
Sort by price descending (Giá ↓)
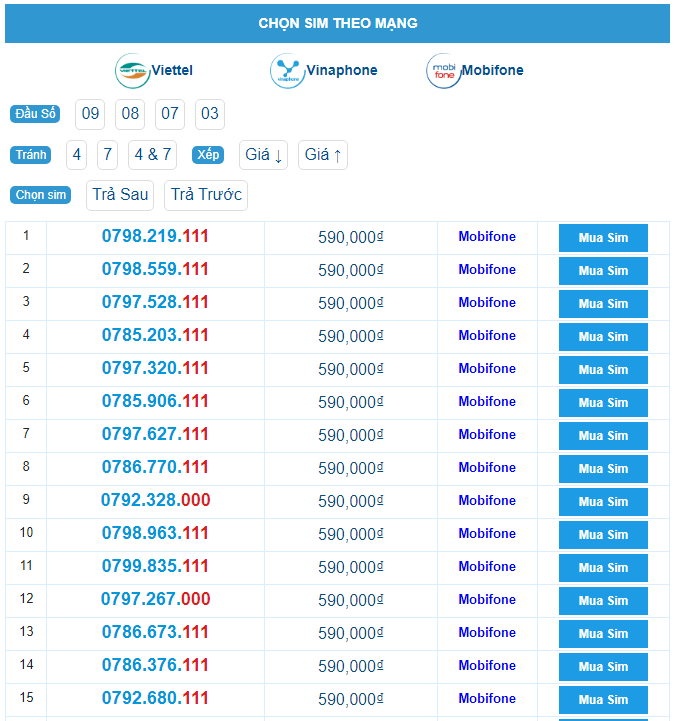click(x=263, y=155)
